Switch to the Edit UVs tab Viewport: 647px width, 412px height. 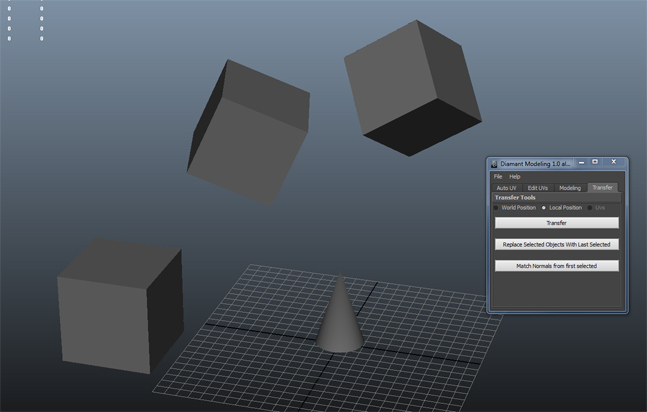[538, 187]
